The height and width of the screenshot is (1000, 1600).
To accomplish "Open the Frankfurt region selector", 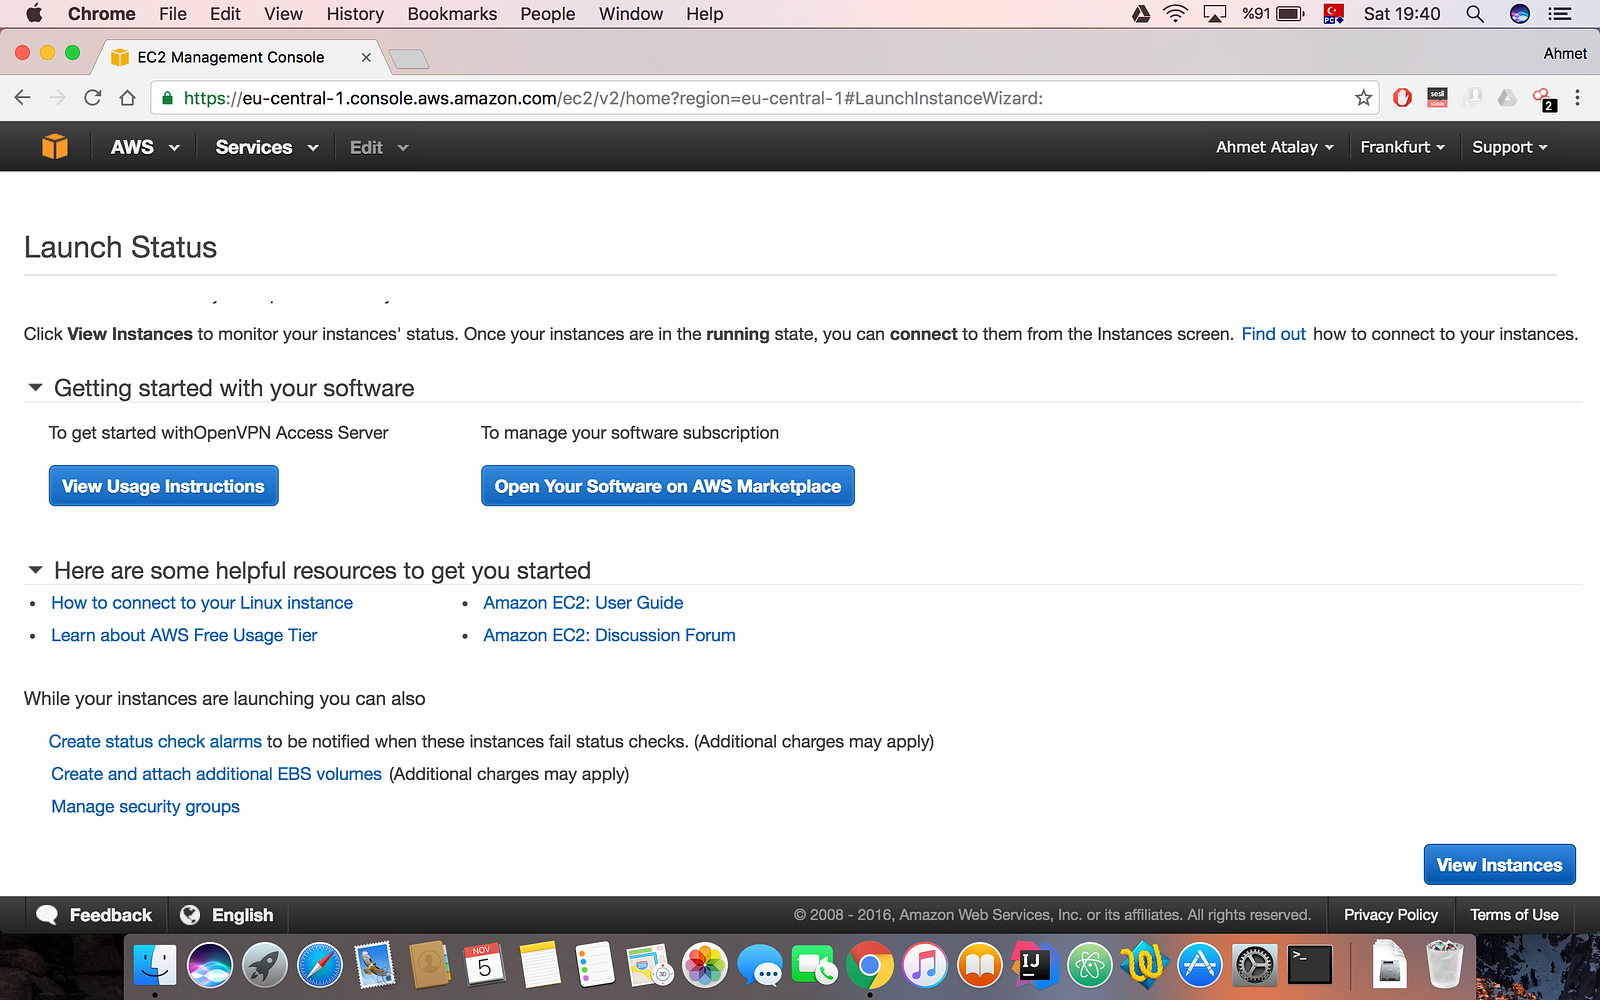I will tap(1403, 147).
